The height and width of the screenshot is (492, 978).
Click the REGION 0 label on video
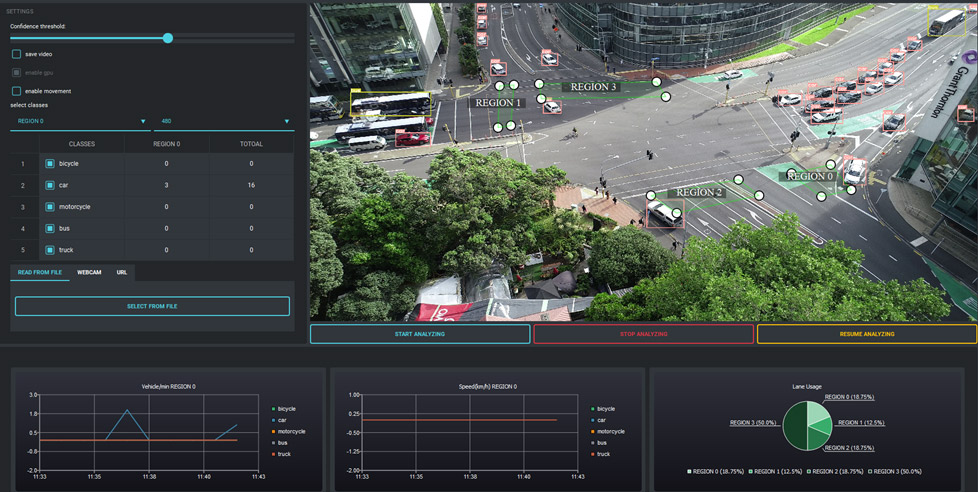click(810, 176)
